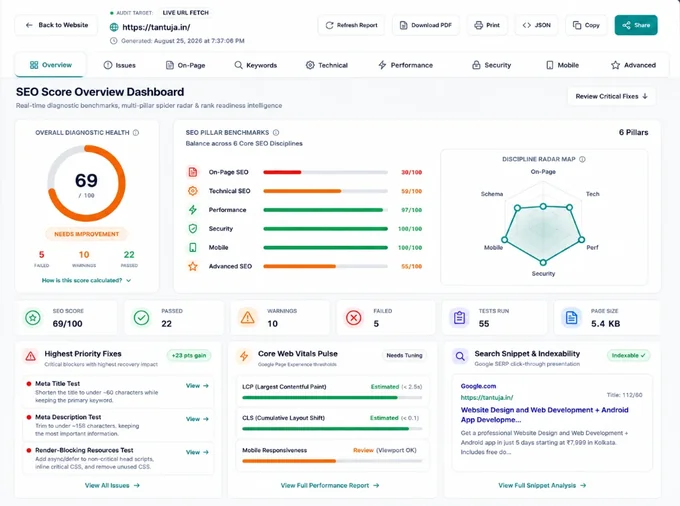Download the PDF report
The height and width of the screenshot is (506, 680).
point(426,25)
